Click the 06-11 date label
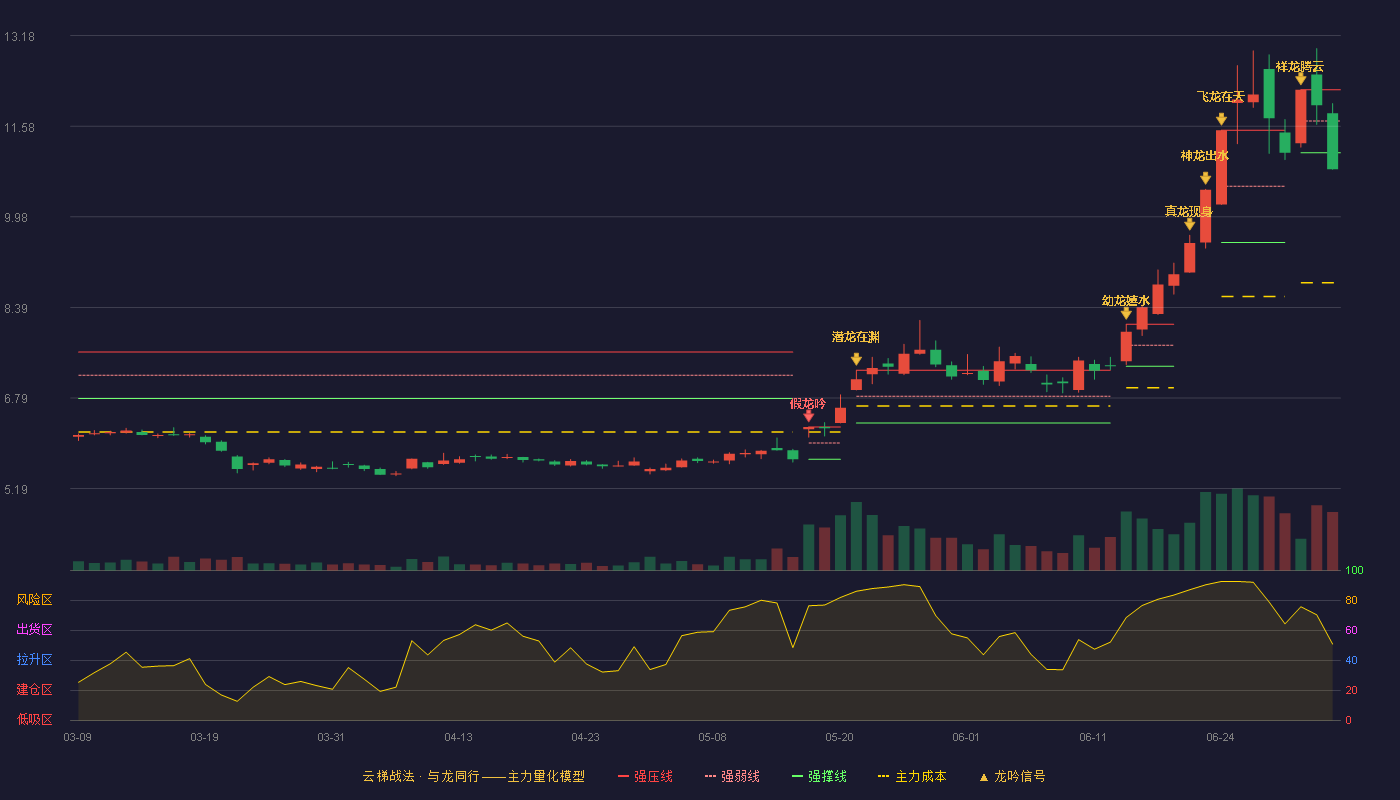This screenshot has height=800, width=1400. [1093, 737]
